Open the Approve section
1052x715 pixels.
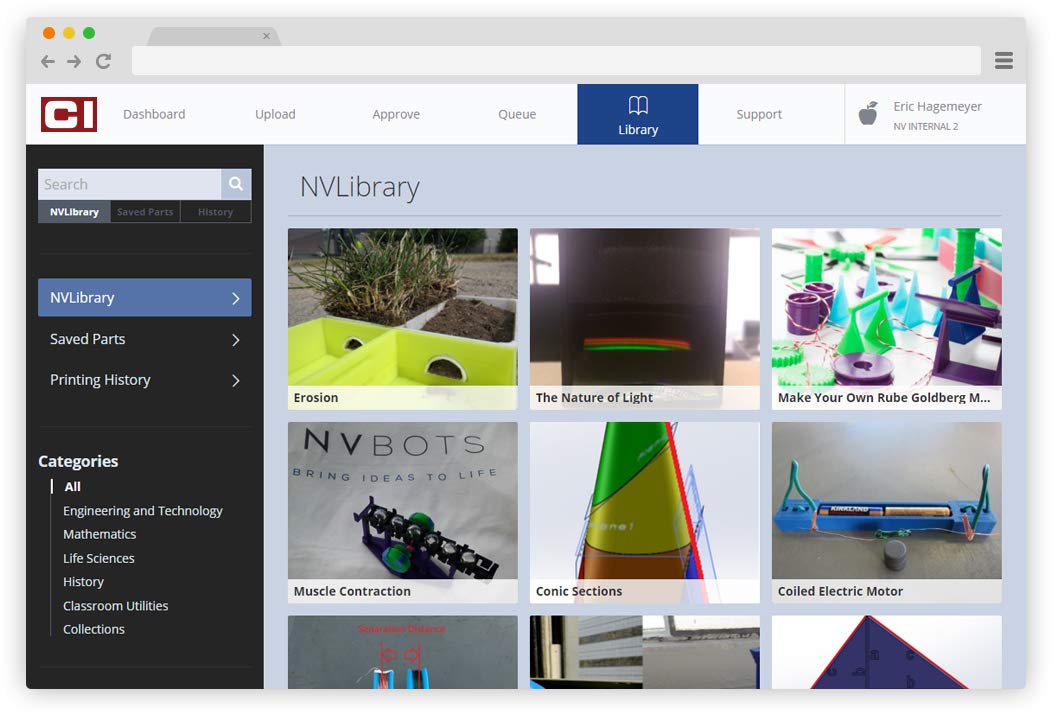pyautogui.click(x=396, y=114)
